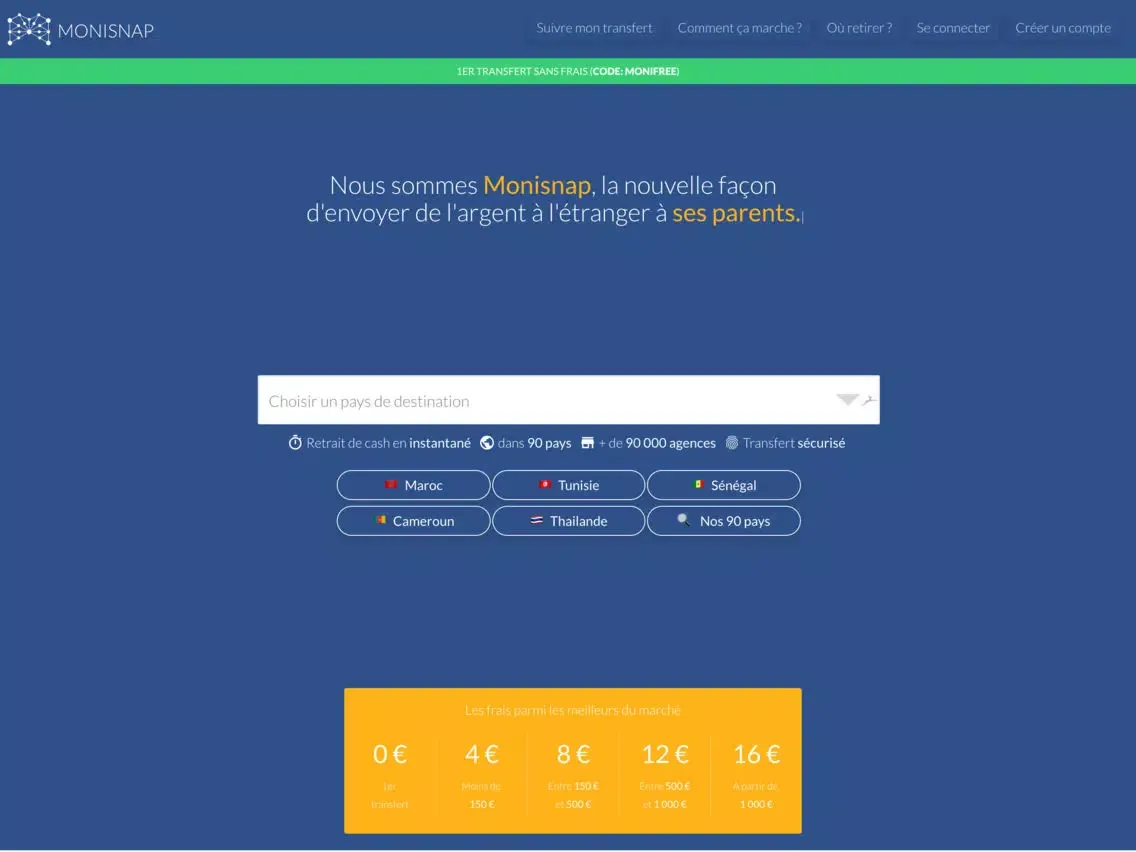Go to Se connecter

pos(953,28)
